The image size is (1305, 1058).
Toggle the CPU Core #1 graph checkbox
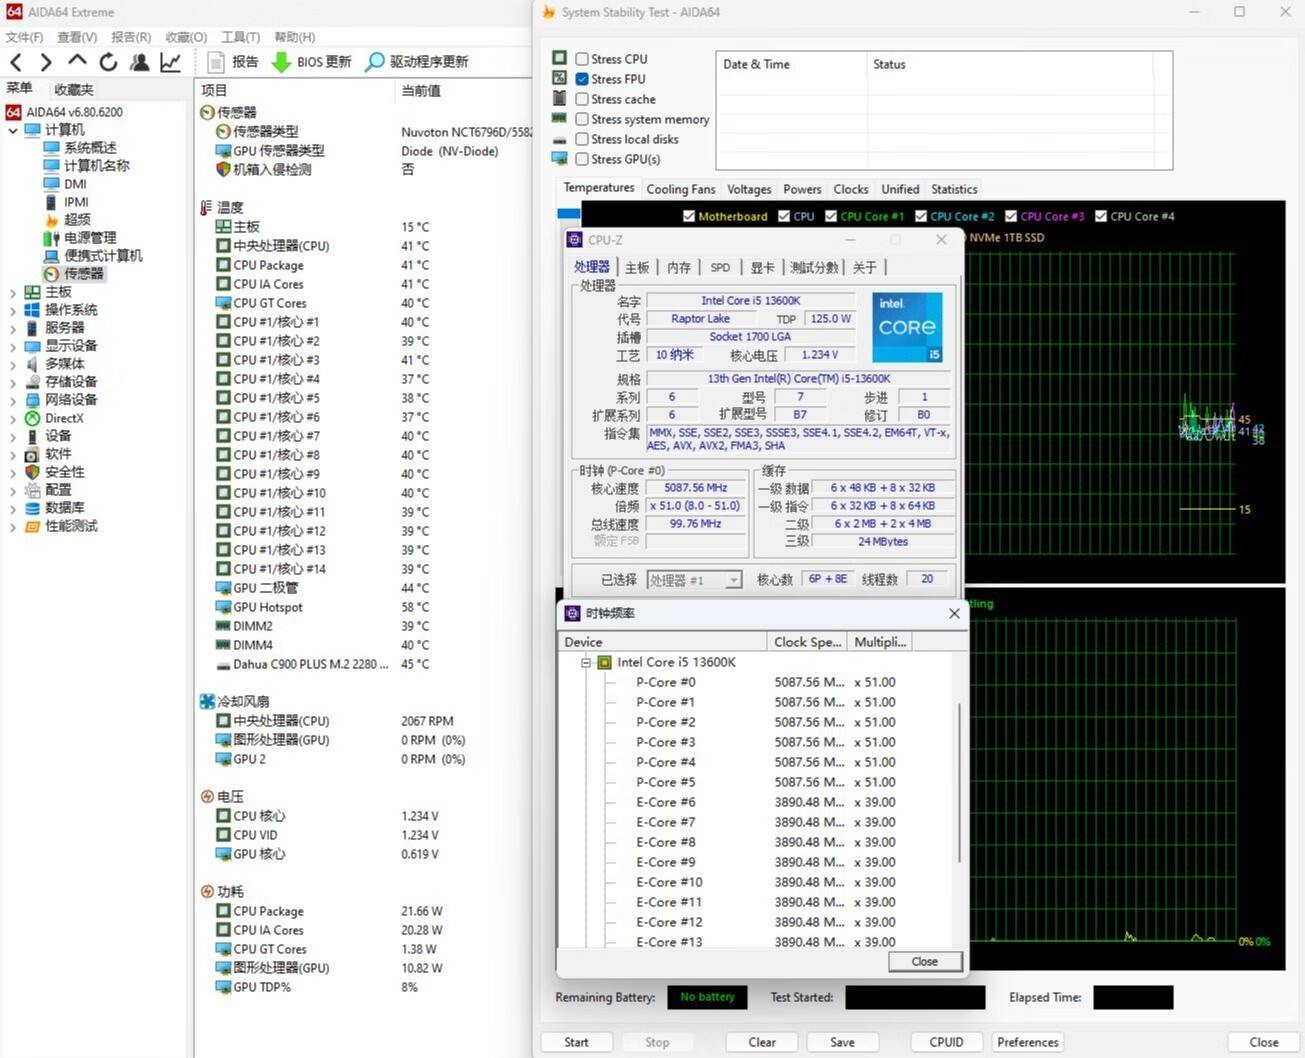pos(831,216)
